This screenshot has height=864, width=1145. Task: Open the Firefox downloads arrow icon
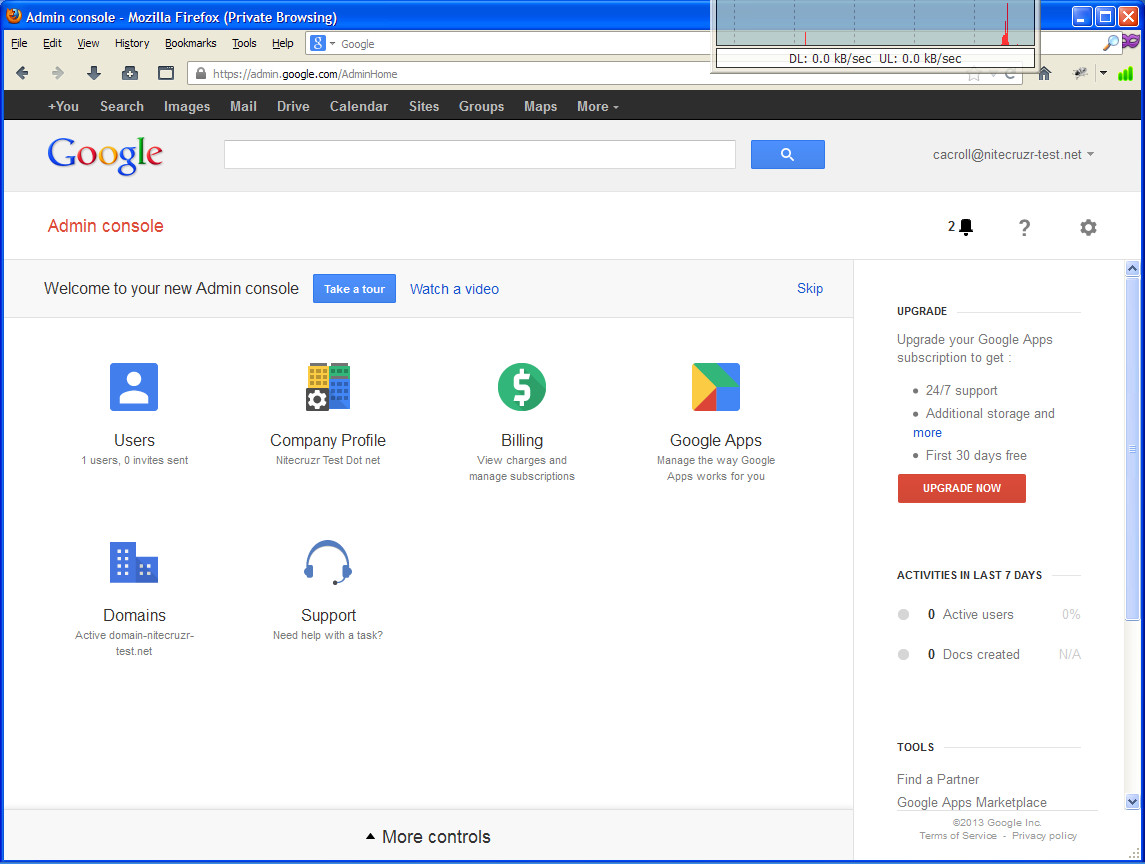(x=93, y=73)
